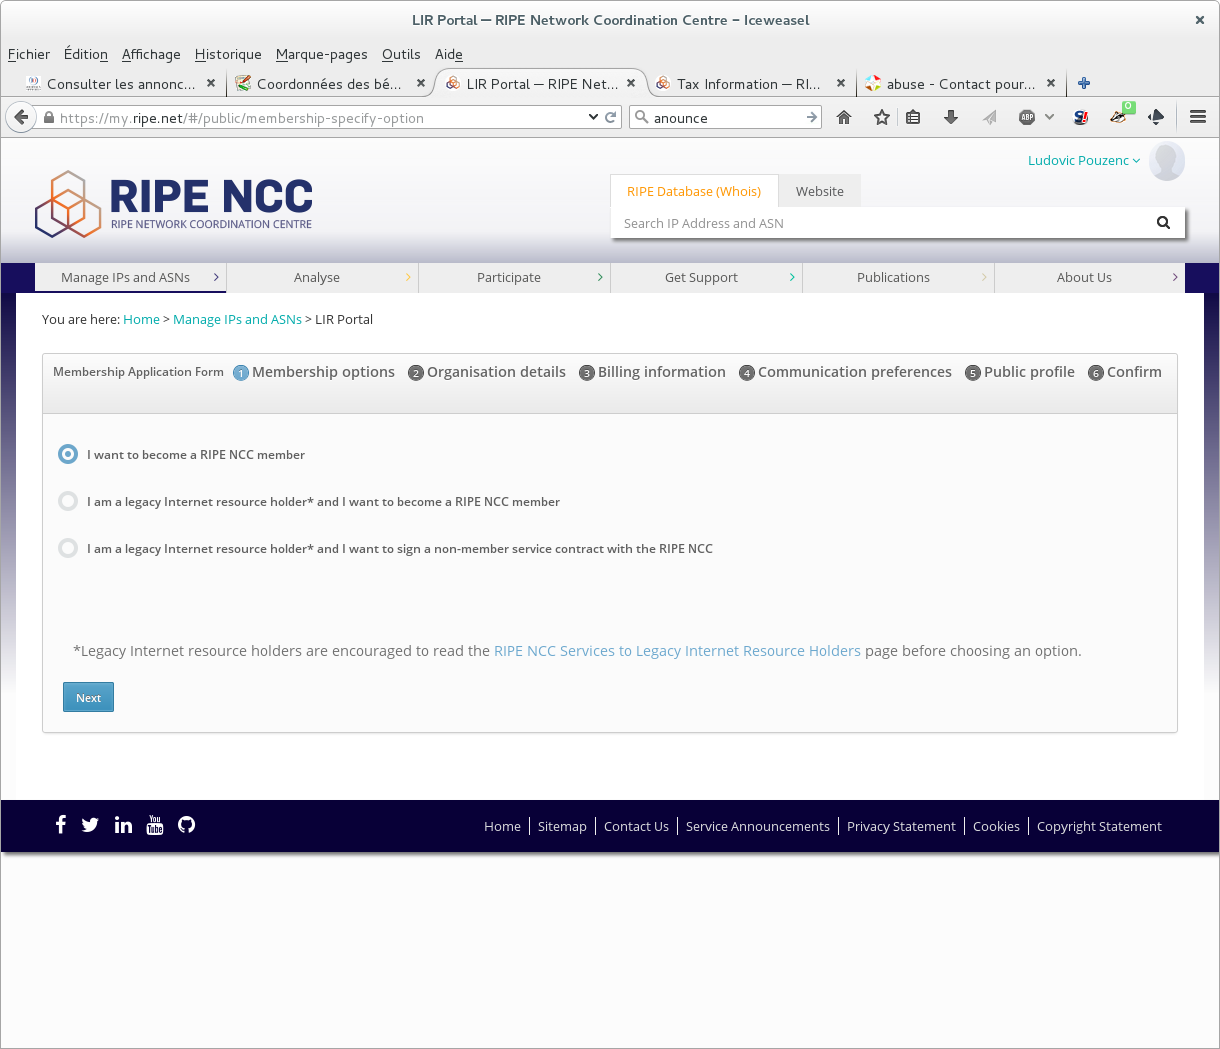The height and width of the screenshot is (1049, 1220).
Task: Expand the 'Participate' navigation menu
Action: pos(515,278)
